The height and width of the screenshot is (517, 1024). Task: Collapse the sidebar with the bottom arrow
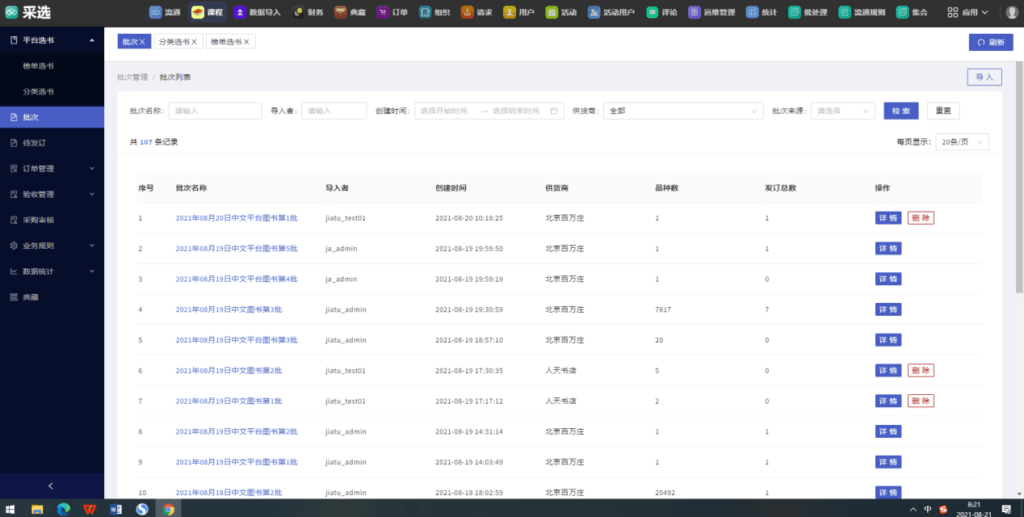[x=51, y=486]
